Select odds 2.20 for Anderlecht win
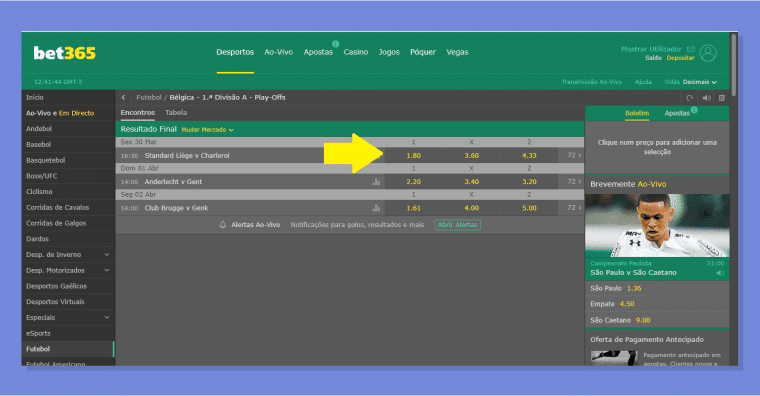Image resolution: width=760 pixels, height=396 pixels. click(413, 182)
